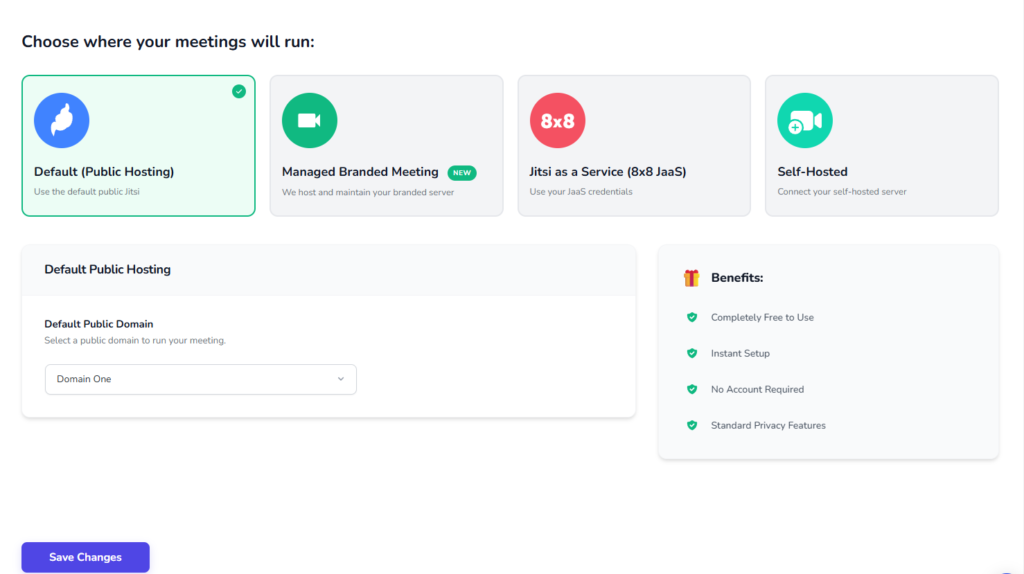
Task: Click 'Standard Privacy Features' text
Action: (768, 425)
